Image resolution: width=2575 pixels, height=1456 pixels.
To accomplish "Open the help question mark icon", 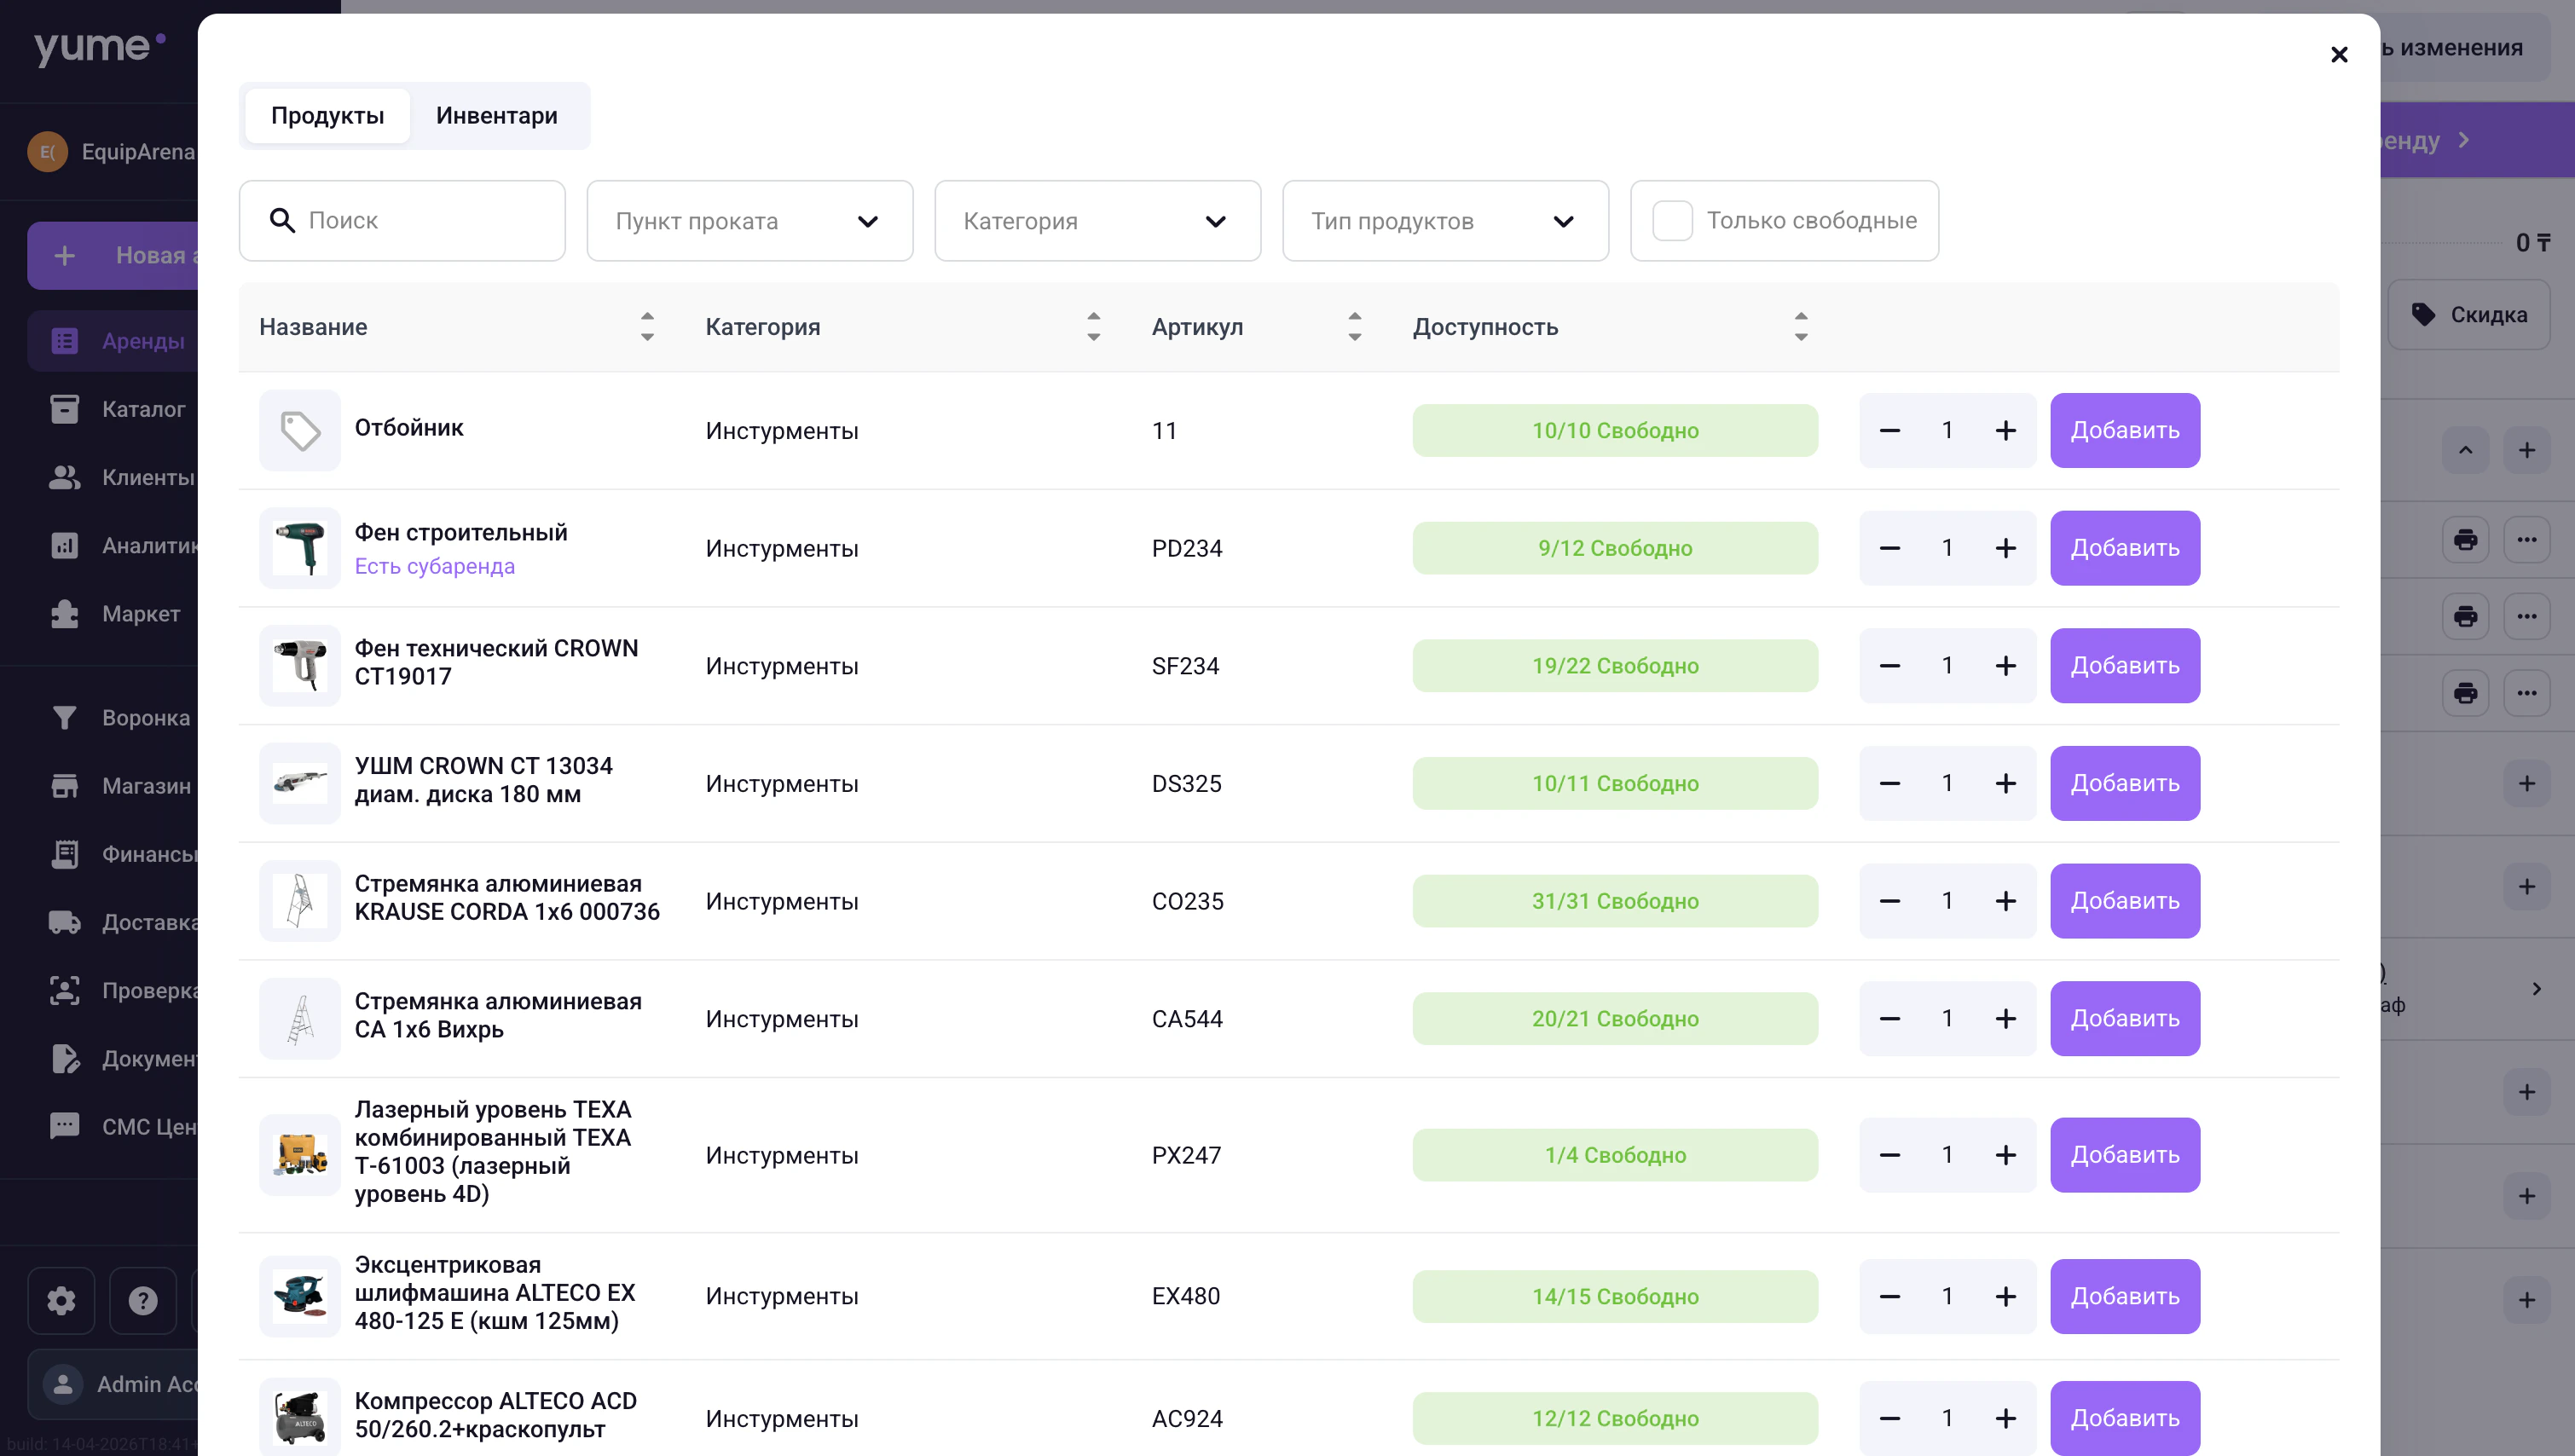I will (143, 1300).
